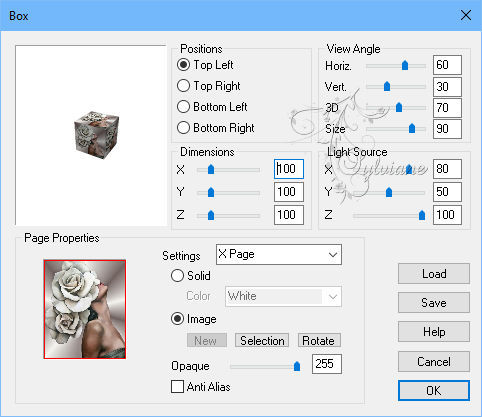Viewport: 482px width, 417px height.
Task: Click the page image thumbnail with roses
Action: tap(85, 309)
